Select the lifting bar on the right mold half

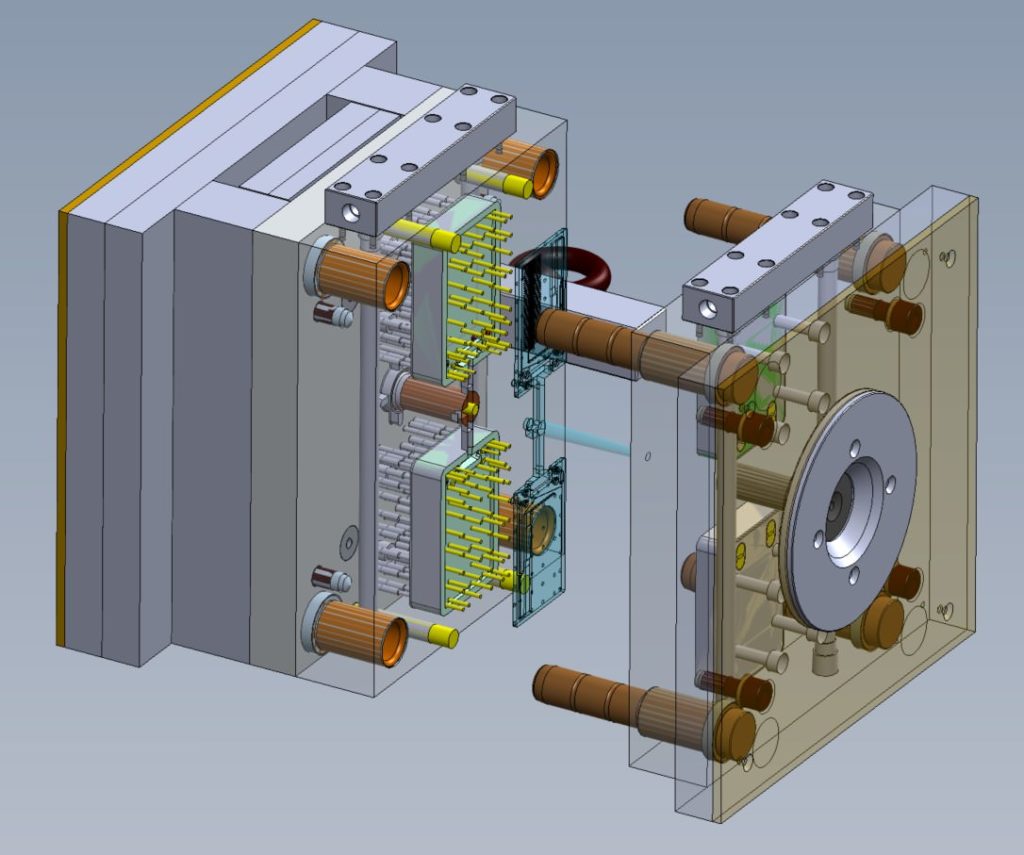[x=777, y=257]
